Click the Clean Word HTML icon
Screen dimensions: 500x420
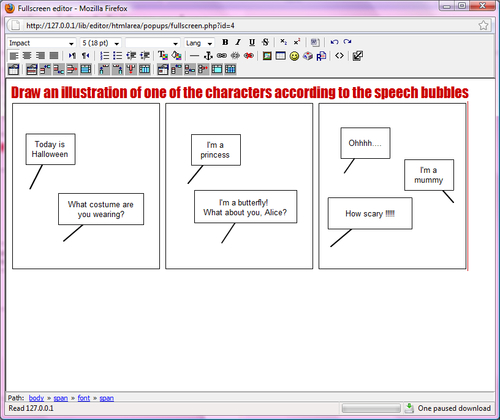(x=315, y=42)
